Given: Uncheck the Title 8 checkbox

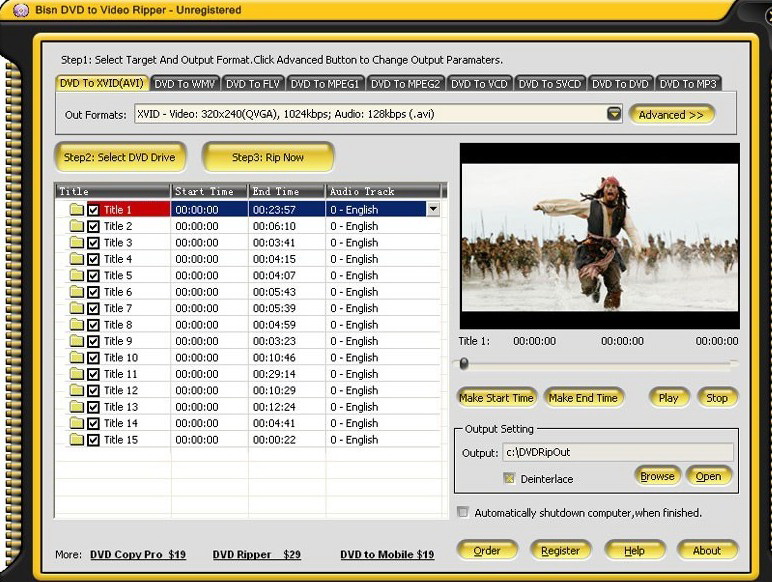Looking at the screenshot, I should tap(93, 325).
